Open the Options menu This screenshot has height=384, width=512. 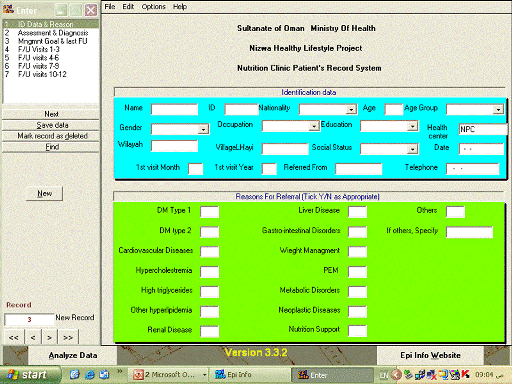153,7
